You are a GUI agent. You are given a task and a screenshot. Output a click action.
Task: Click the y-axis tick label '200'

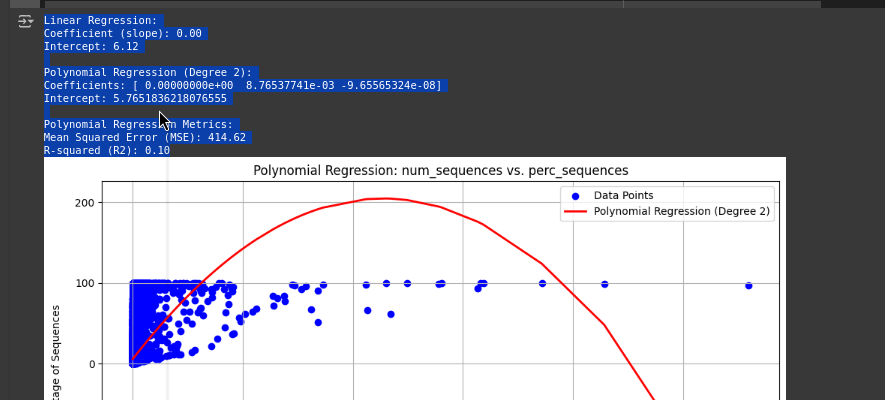[86, 203]
